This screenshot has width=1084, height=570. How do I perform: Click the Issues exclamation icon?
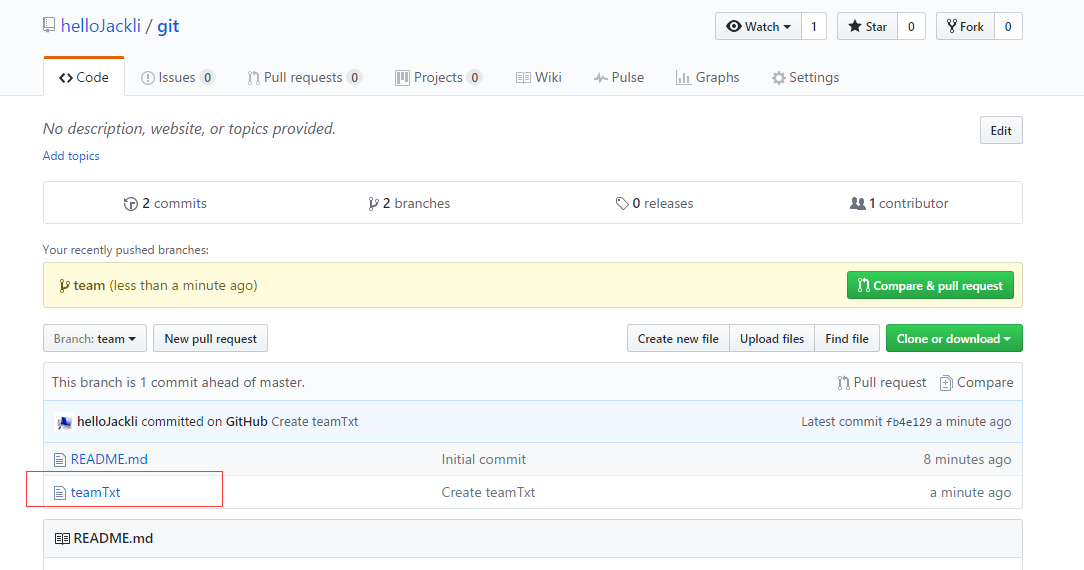pos(147,78)
